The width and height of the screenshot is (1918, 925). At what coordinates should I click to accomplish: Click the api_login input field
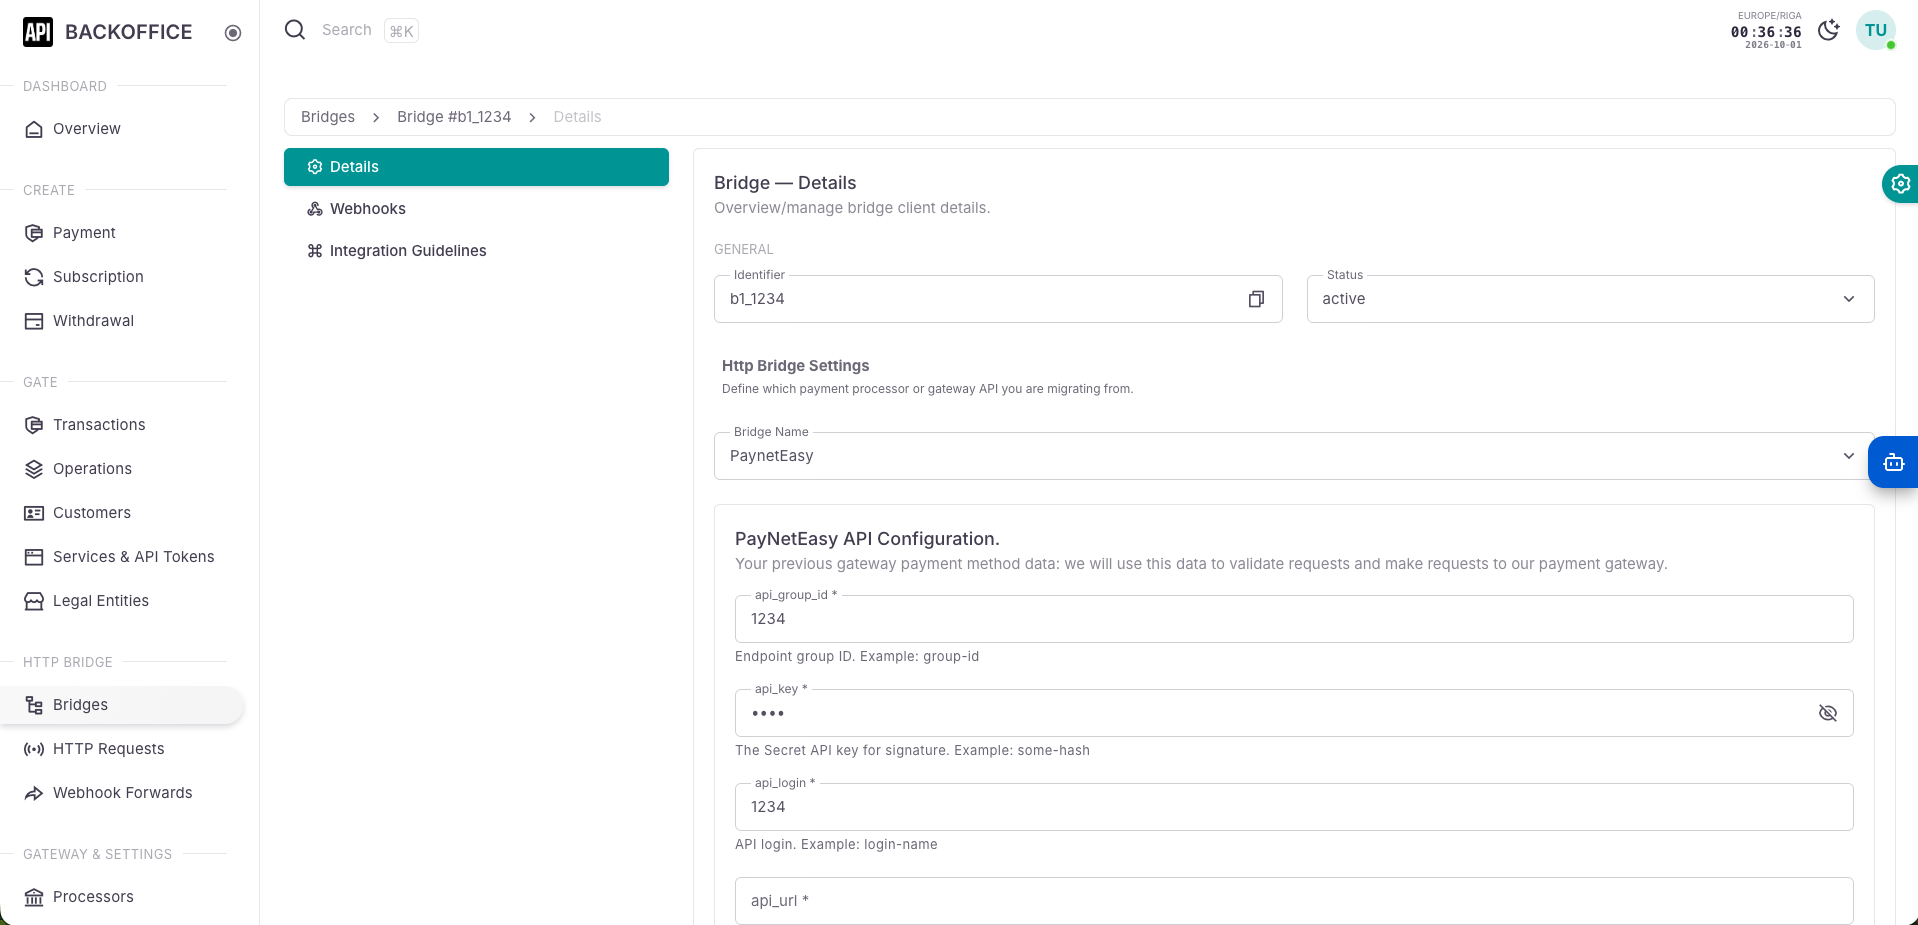1294,807
